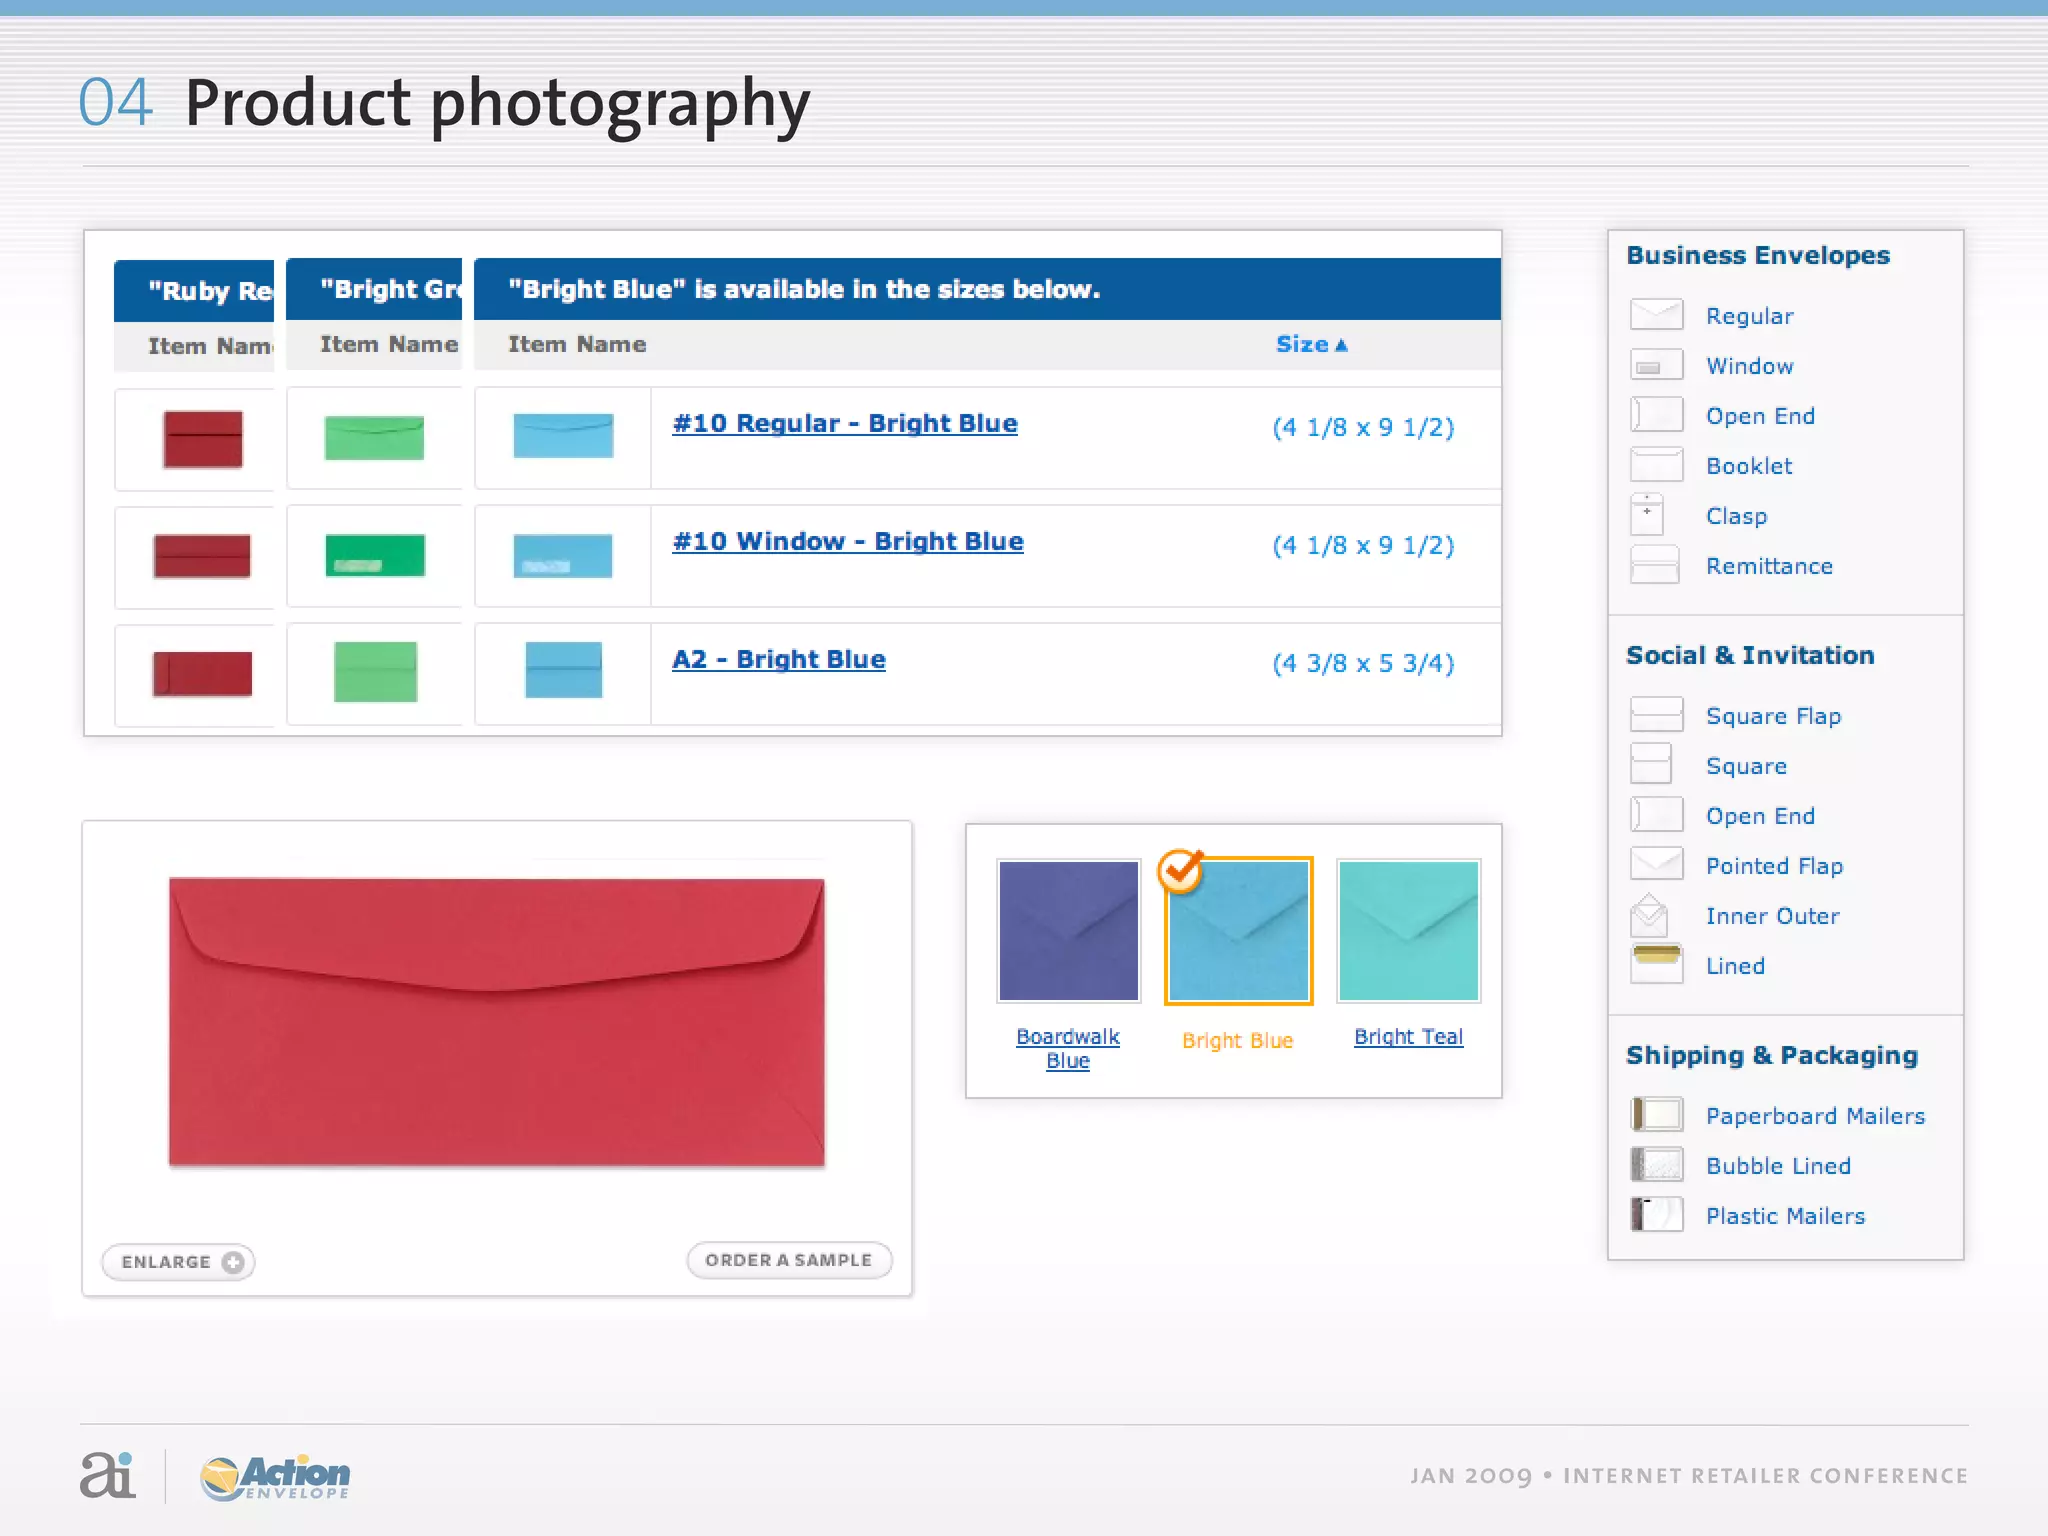Click the top Ruby Red envelope thumbnail
Viewport: 2048px width, 1536px height.
[203, 439]
